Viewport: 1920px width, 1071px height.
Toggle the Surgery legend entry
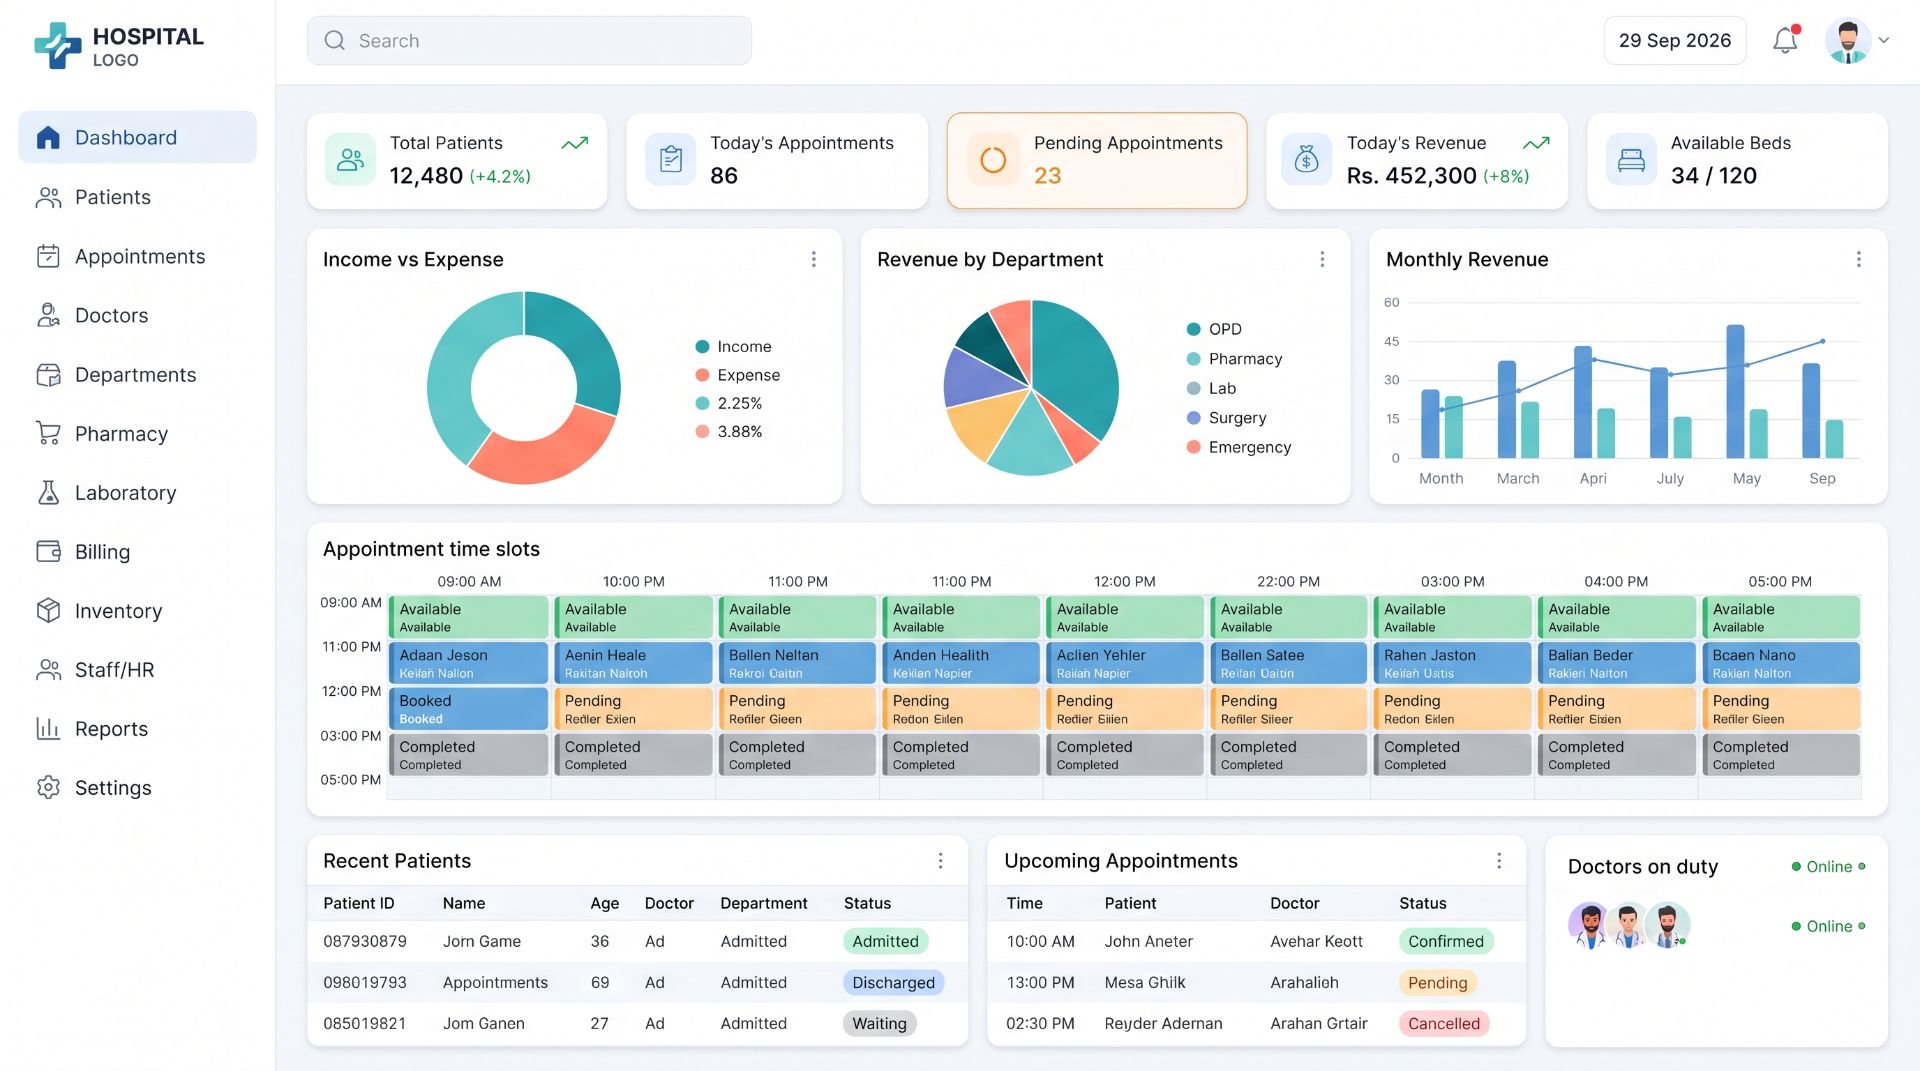pos(1226,418)
